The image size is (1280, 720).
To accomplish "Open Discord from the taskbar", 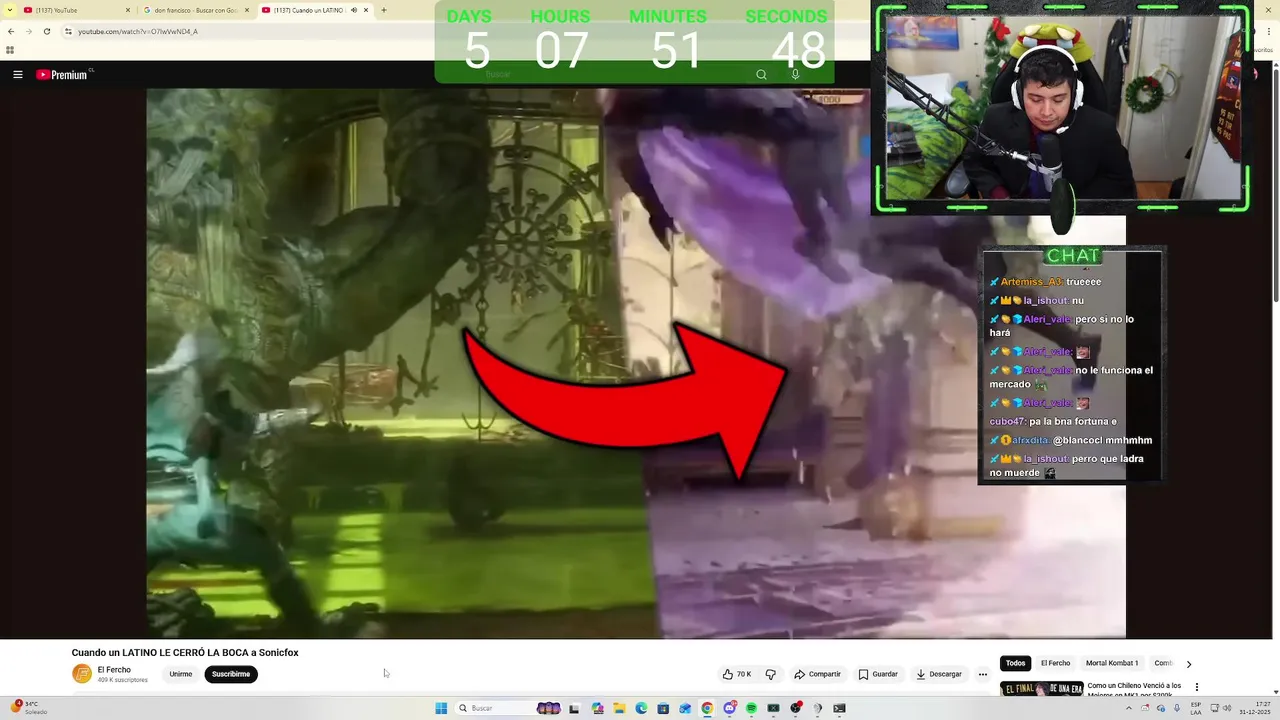I will [729, 708].
